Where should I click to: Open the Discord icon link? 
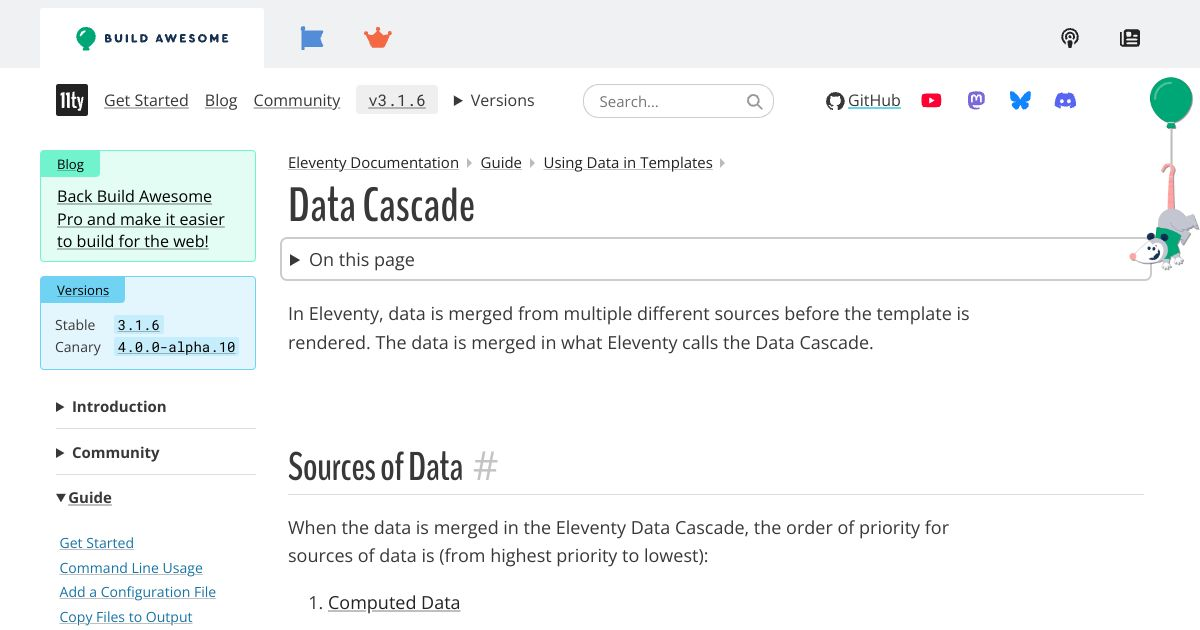(x=1066, y=100)
